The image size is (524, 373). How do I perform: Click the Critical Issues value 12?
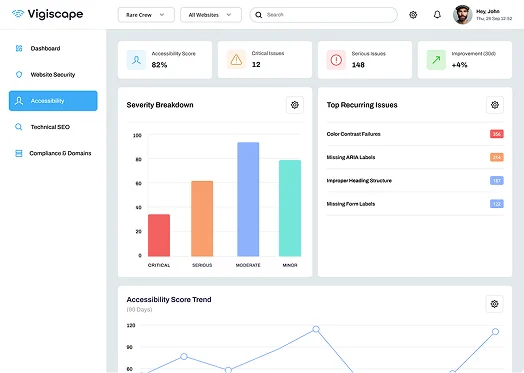point(256,65)
